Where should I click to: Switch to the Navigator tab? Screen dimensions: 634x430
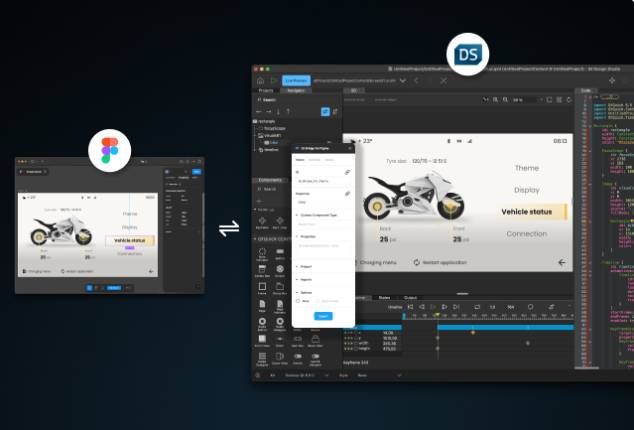294,91
